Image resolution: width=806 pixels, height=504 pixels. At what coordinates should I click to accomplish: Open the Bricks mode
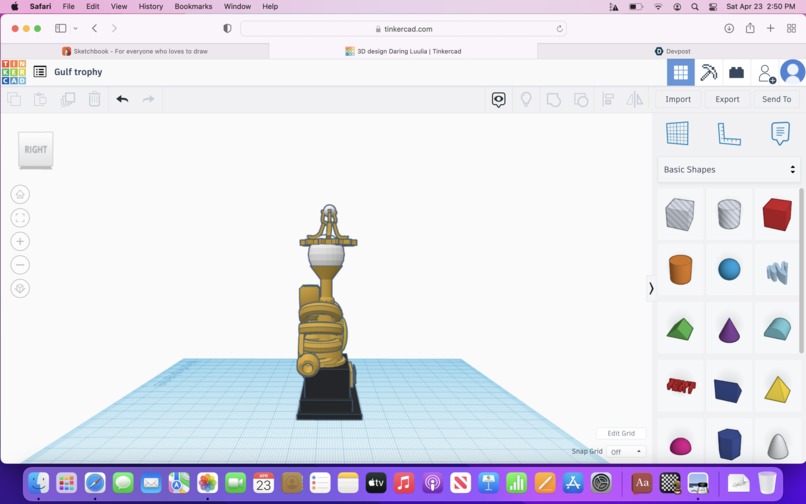pos(736,73)
